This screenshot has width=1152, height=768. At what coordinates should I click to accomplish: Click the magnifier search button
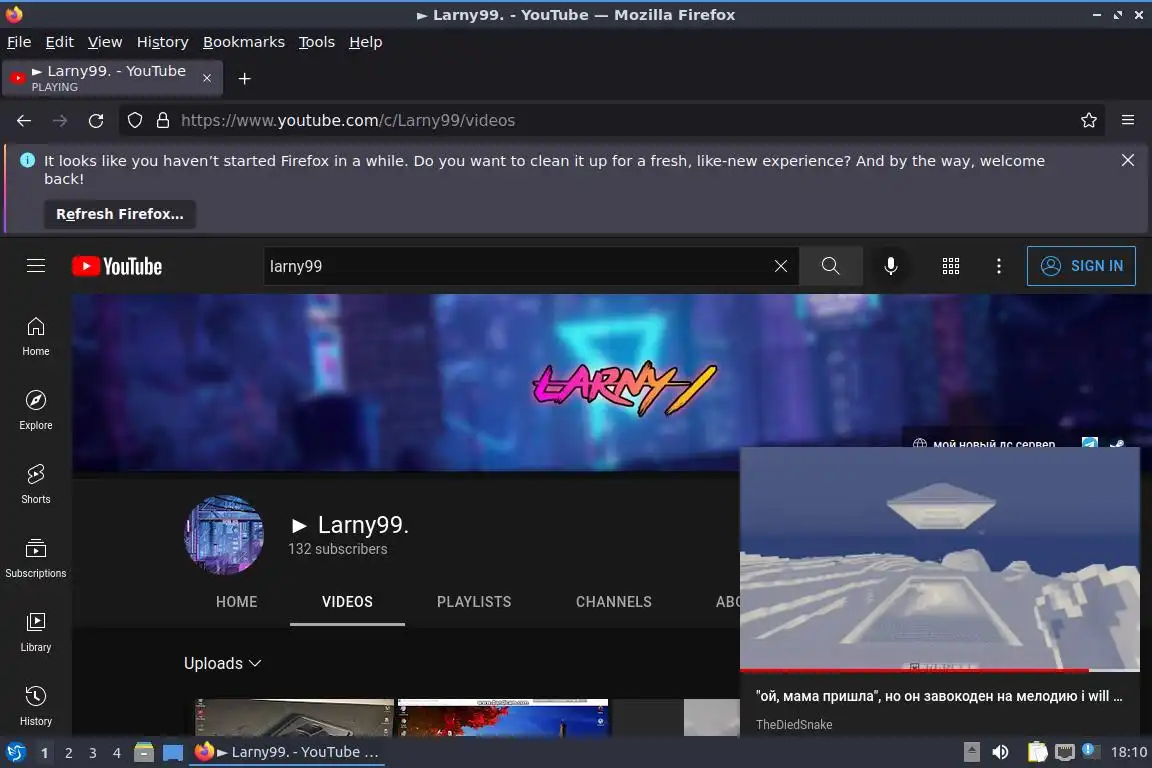pyautogui.click(x=830, y=266)
